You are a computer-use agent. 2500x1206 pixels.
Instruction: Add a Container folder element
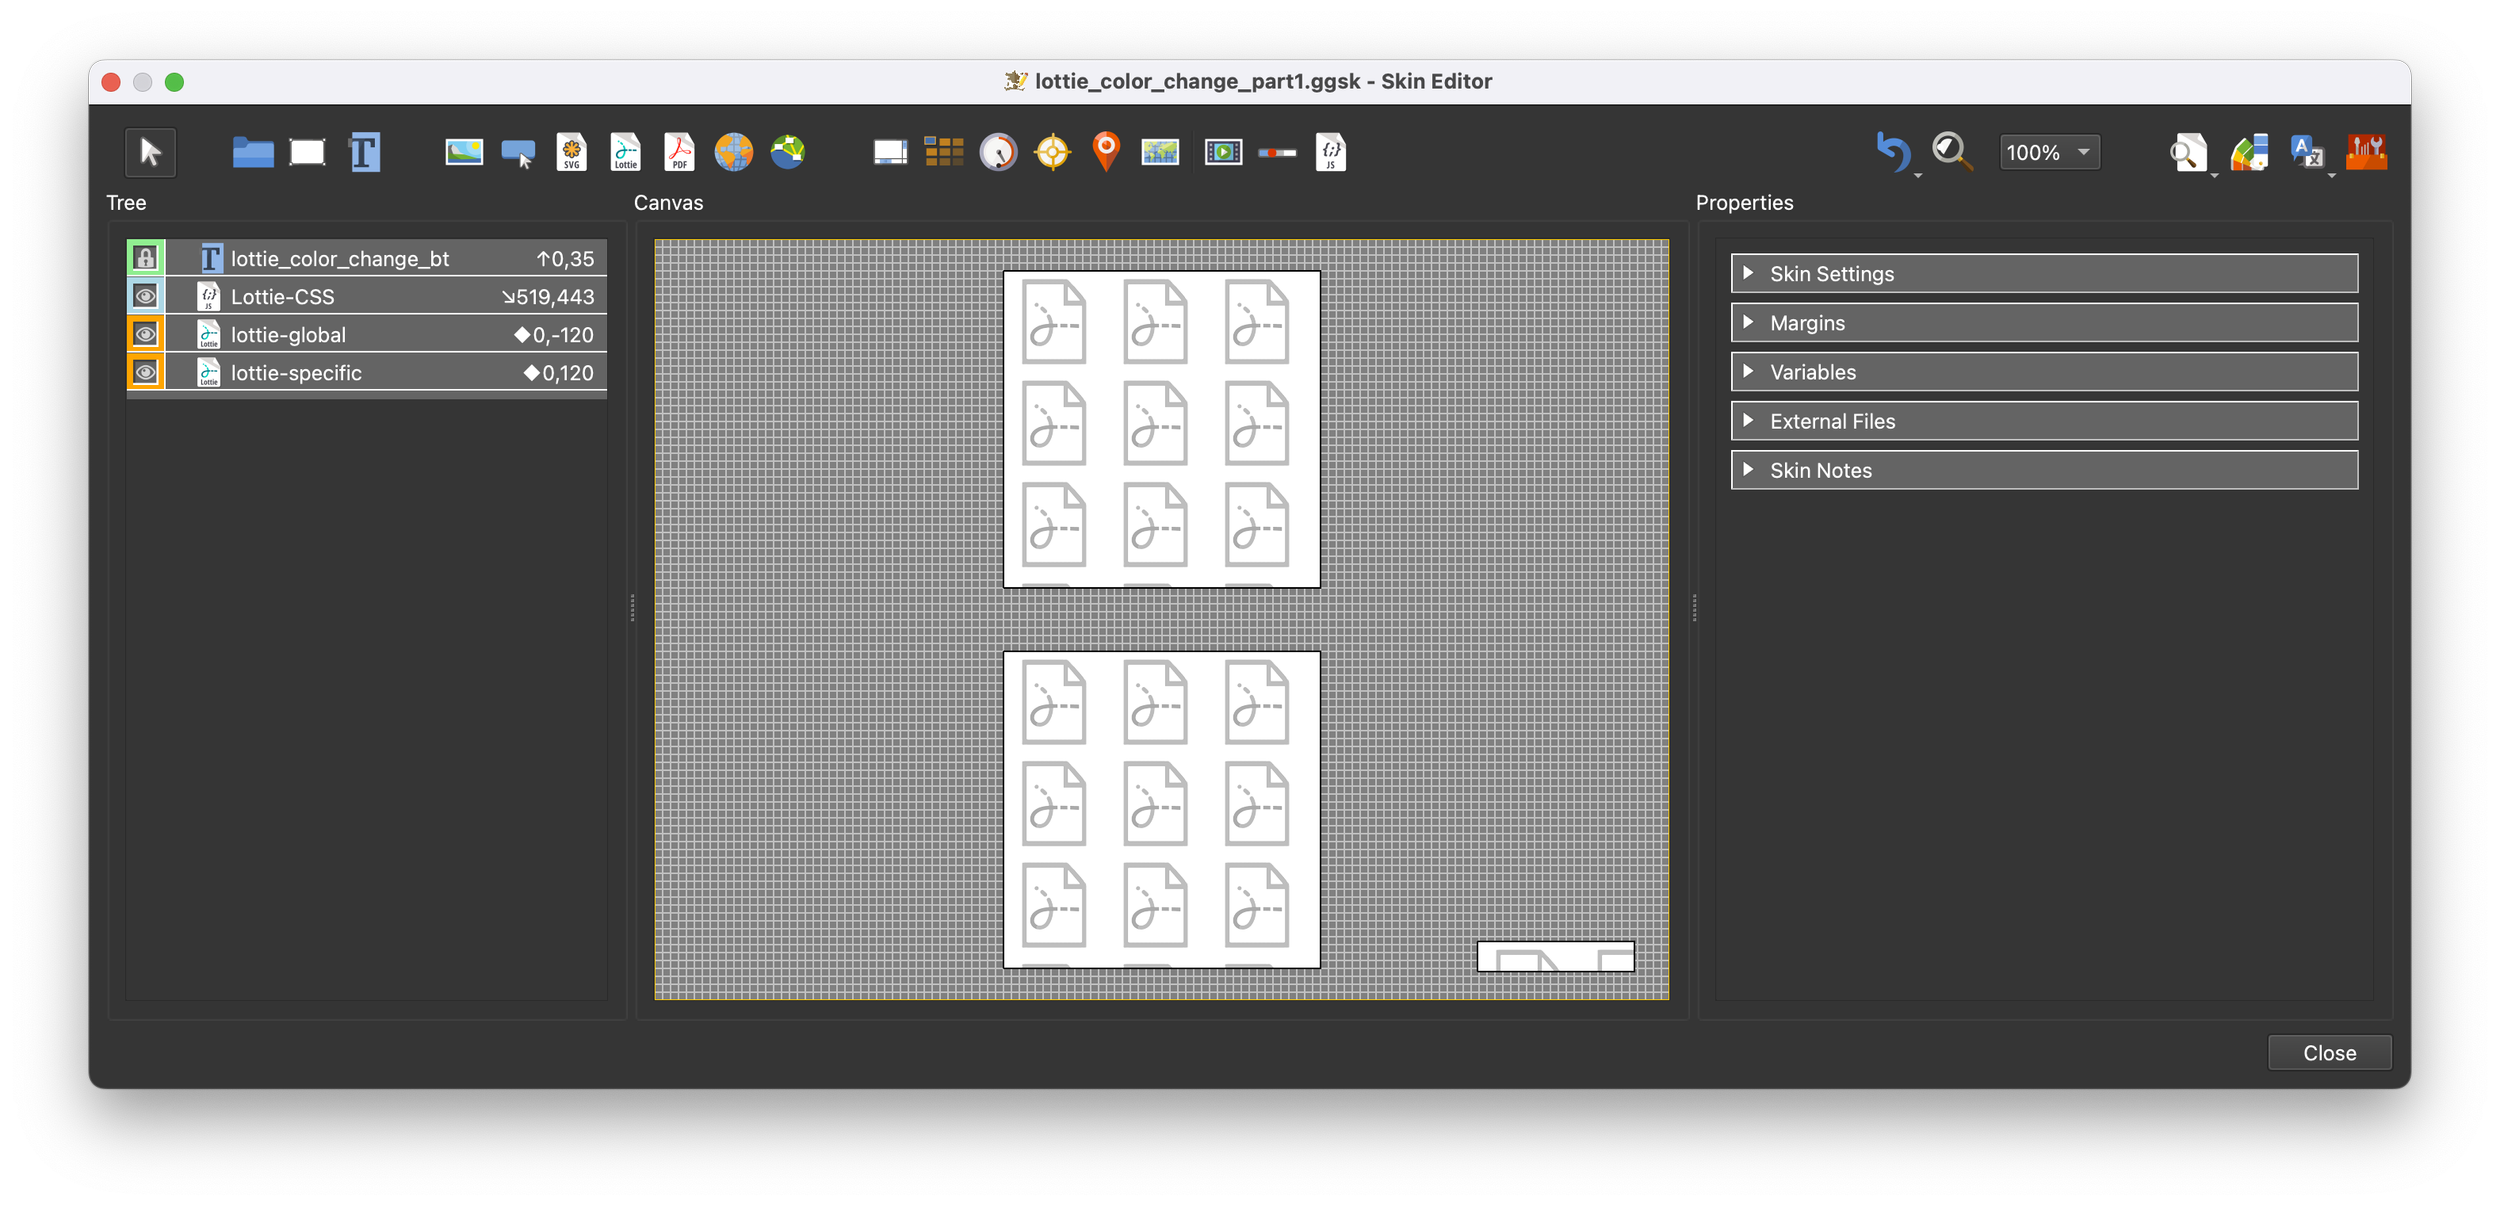[253, 152]
